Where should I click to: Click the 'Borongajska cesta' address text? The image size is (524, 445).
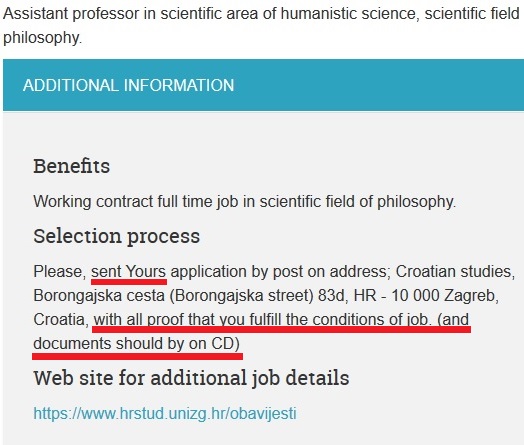point(99,295)
